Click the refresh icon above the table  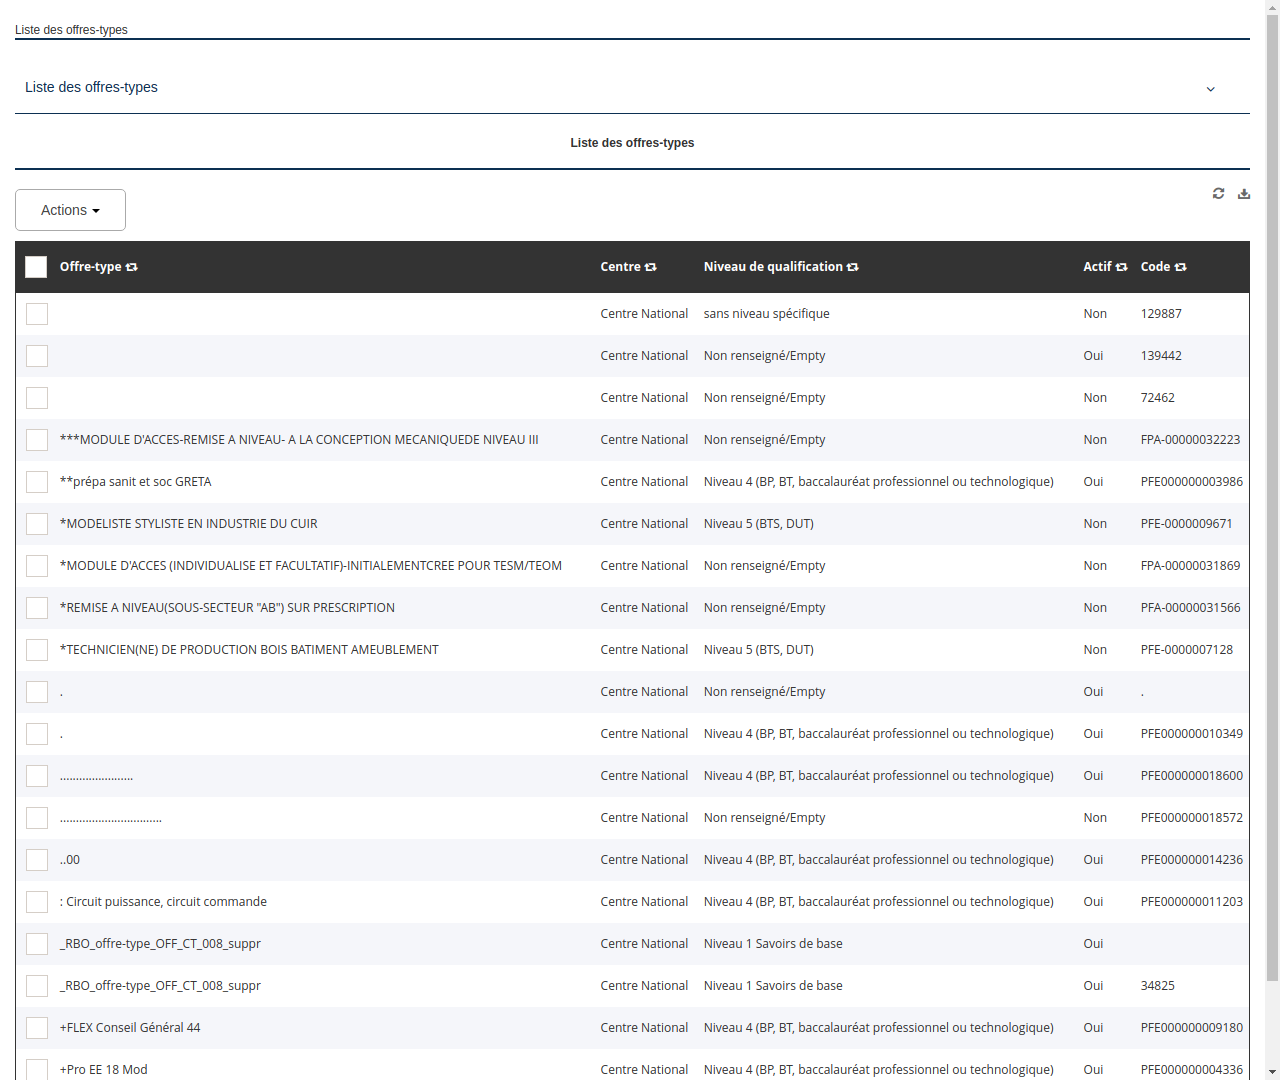1218,193
